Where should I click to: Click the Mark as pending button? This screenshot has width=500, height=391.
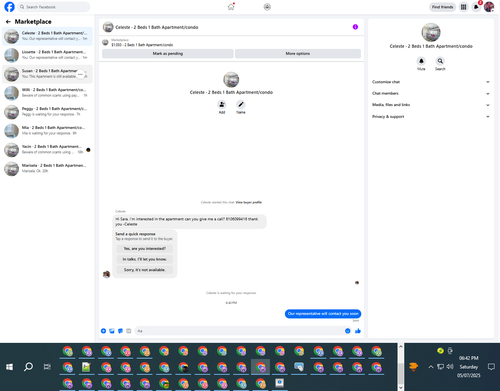click(168, 54)
